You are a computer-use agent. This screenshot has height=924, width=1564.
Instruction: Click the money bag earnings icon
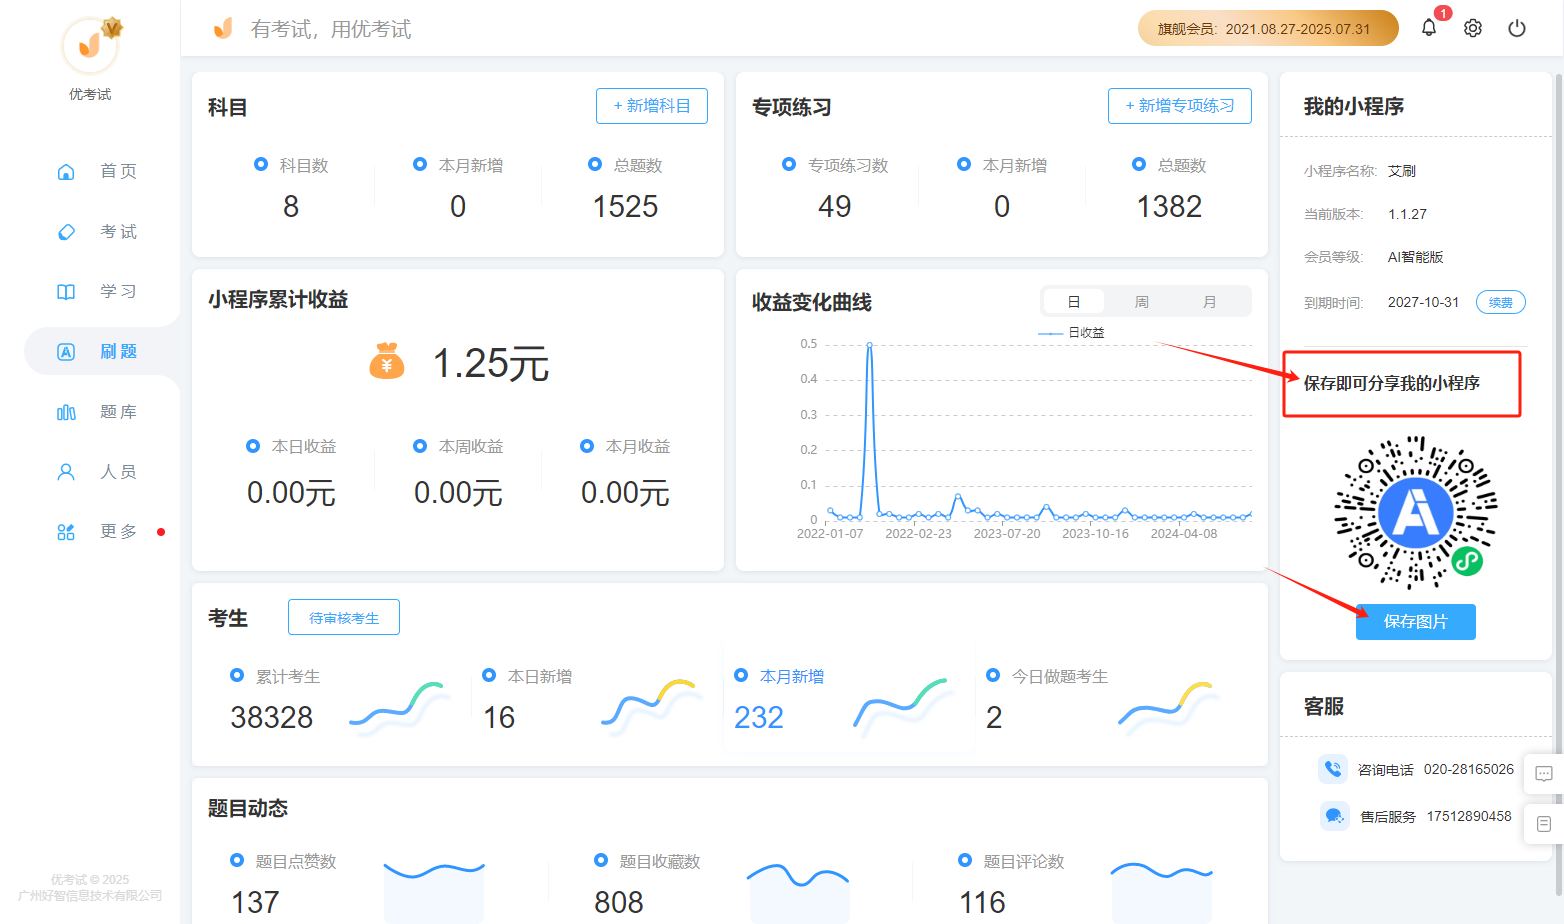click(x=387, y=361)
